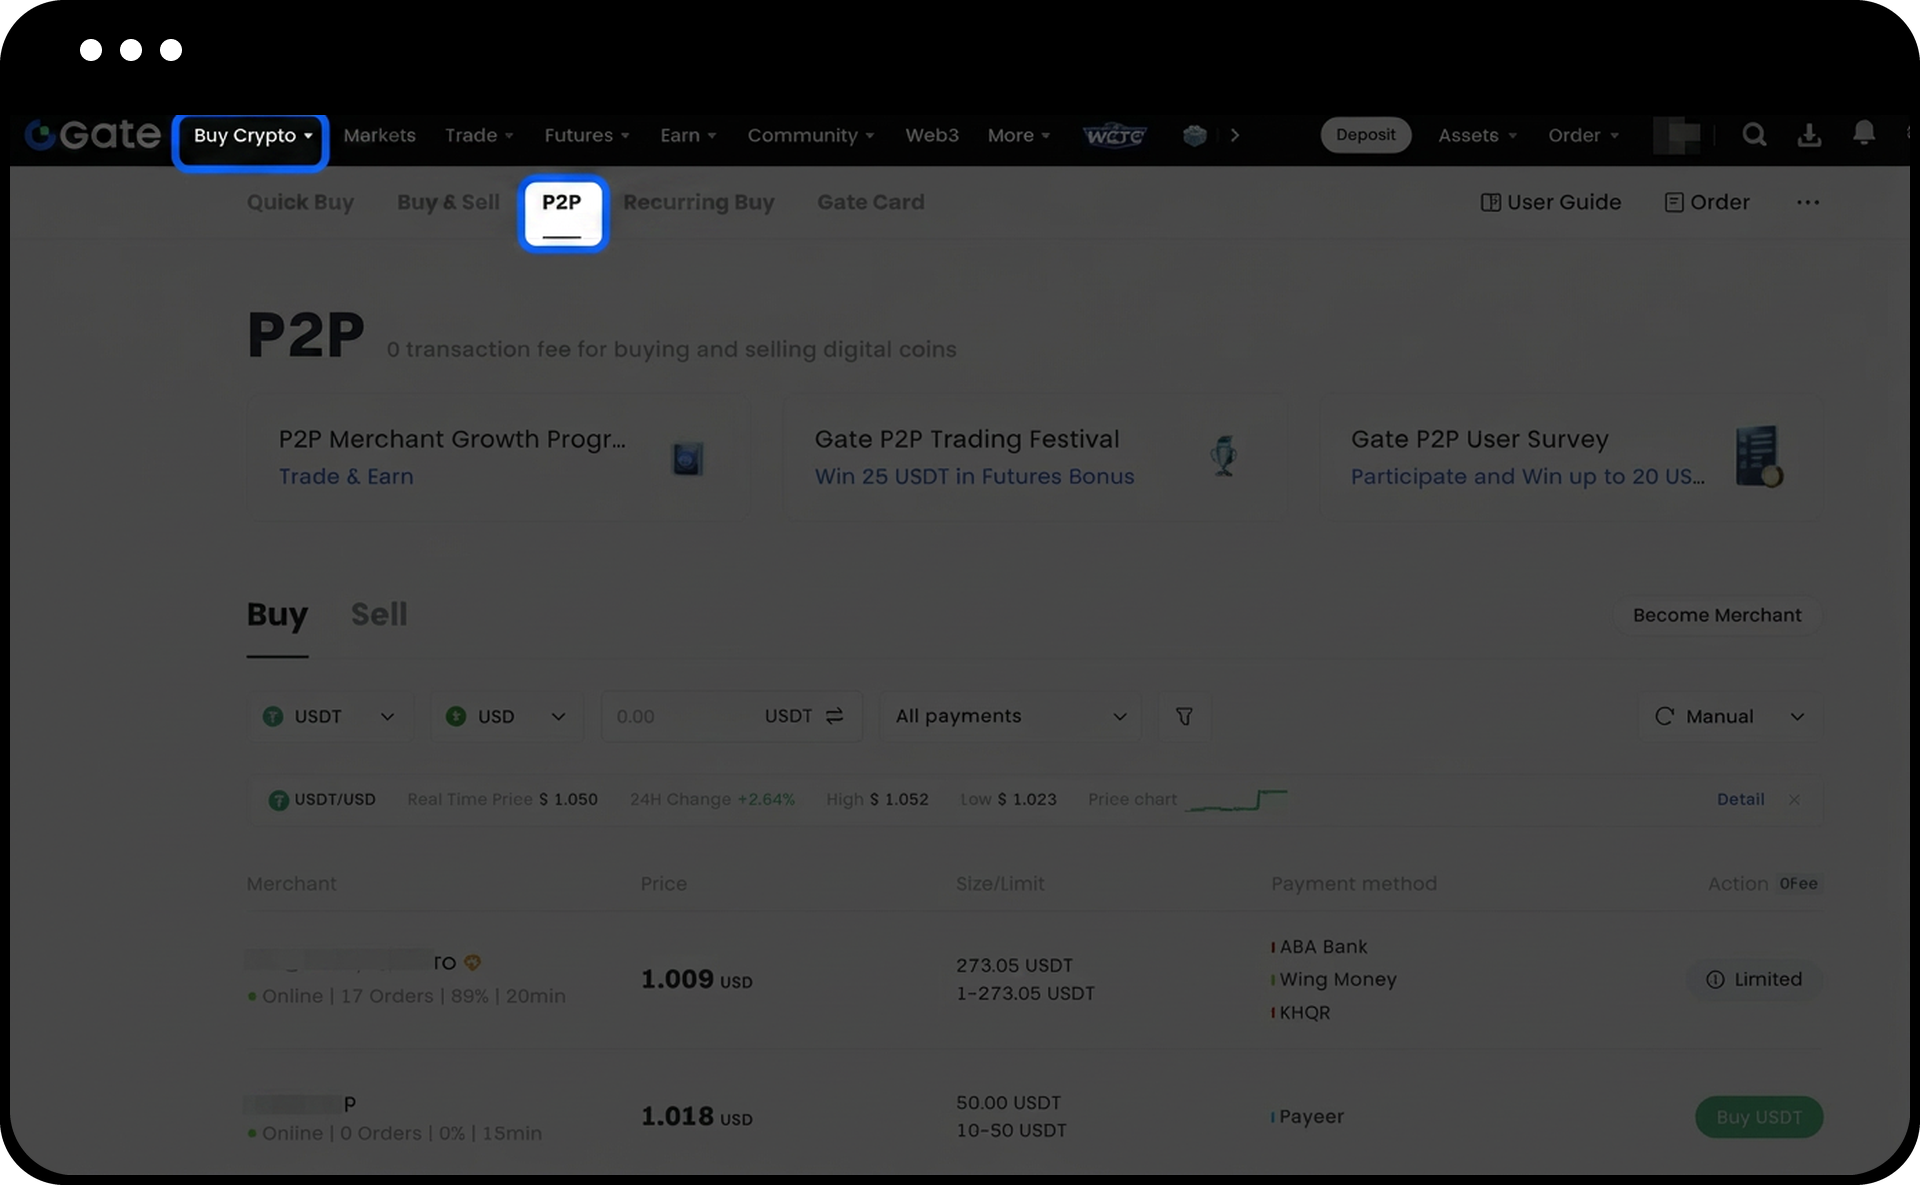Click the search magnifier icon
The image size is (1920, 1185).
click(1754, 135)
